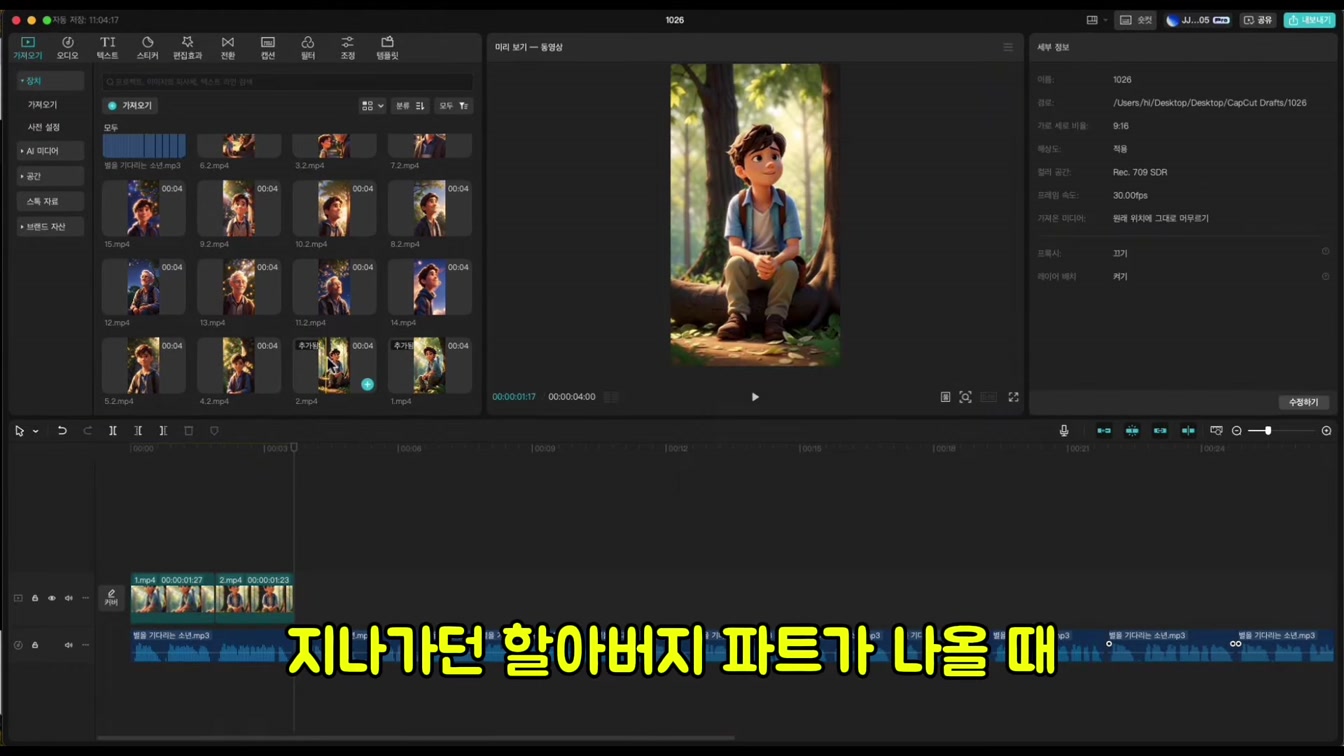Click the 내보내기 (Export) button
This screenshot has height=756, width=1344.
[1309, 20]
